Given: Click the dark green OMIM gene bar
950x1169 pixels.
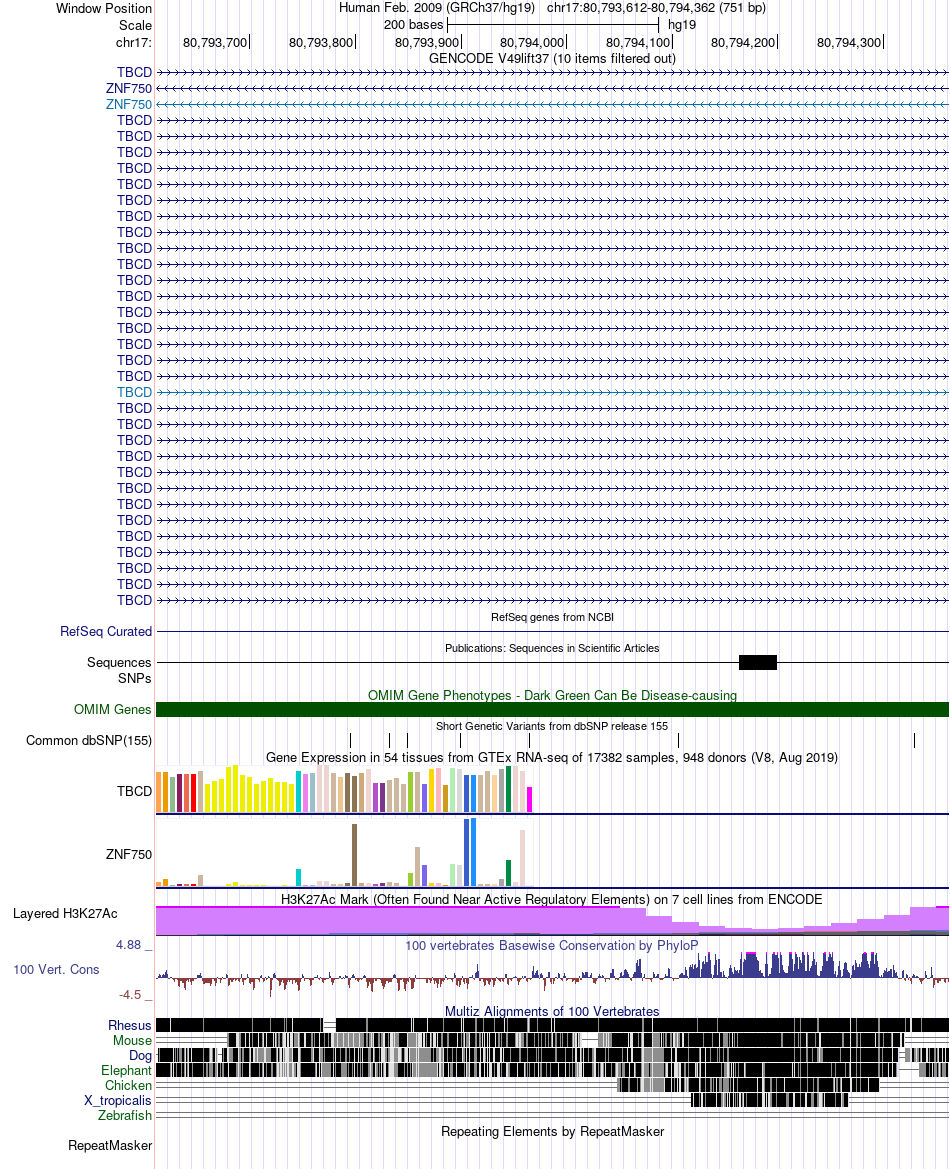Looking at the screenshot, I should click(x=553, y=710).
